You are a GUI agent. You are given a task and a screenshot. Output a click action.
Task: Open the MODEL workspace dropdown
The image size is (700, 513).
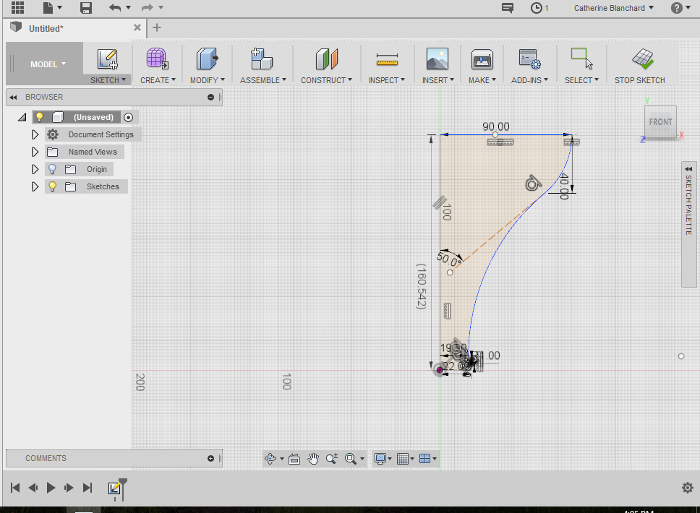pyautogui.click(x=48, y=64)
